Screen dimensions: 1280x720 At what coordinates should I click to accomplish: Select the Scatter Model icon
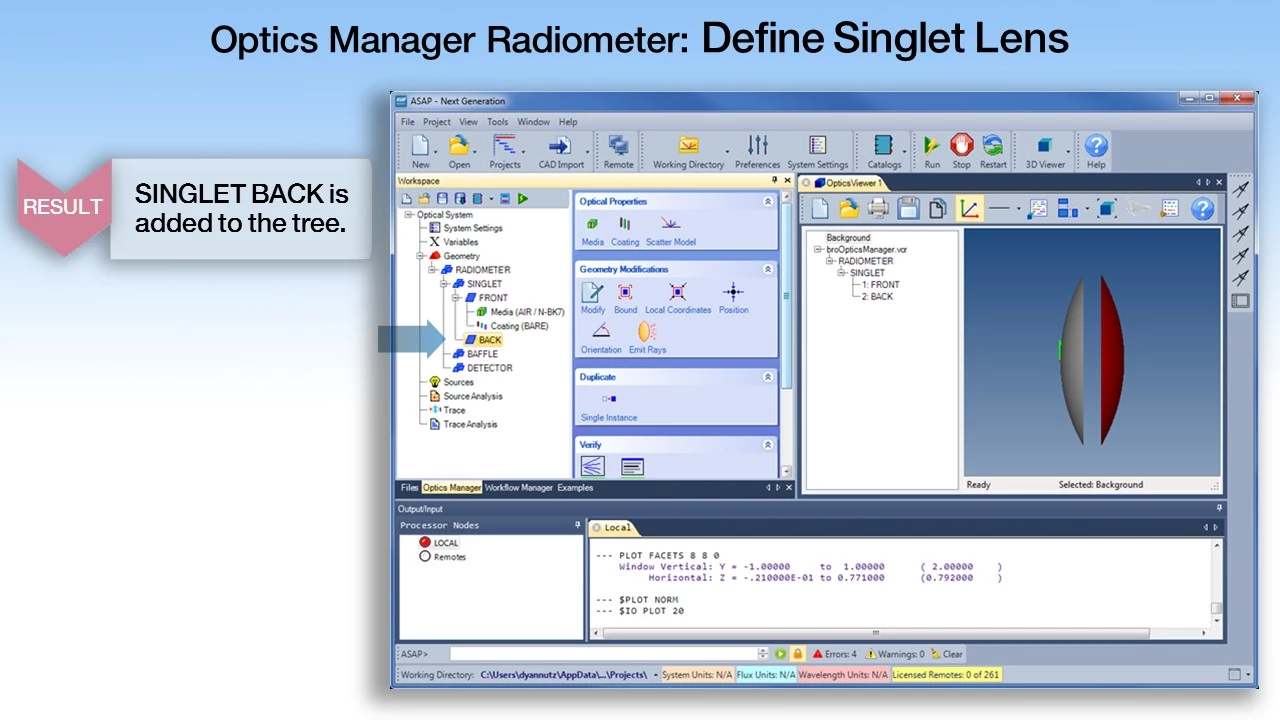[670, 225]
